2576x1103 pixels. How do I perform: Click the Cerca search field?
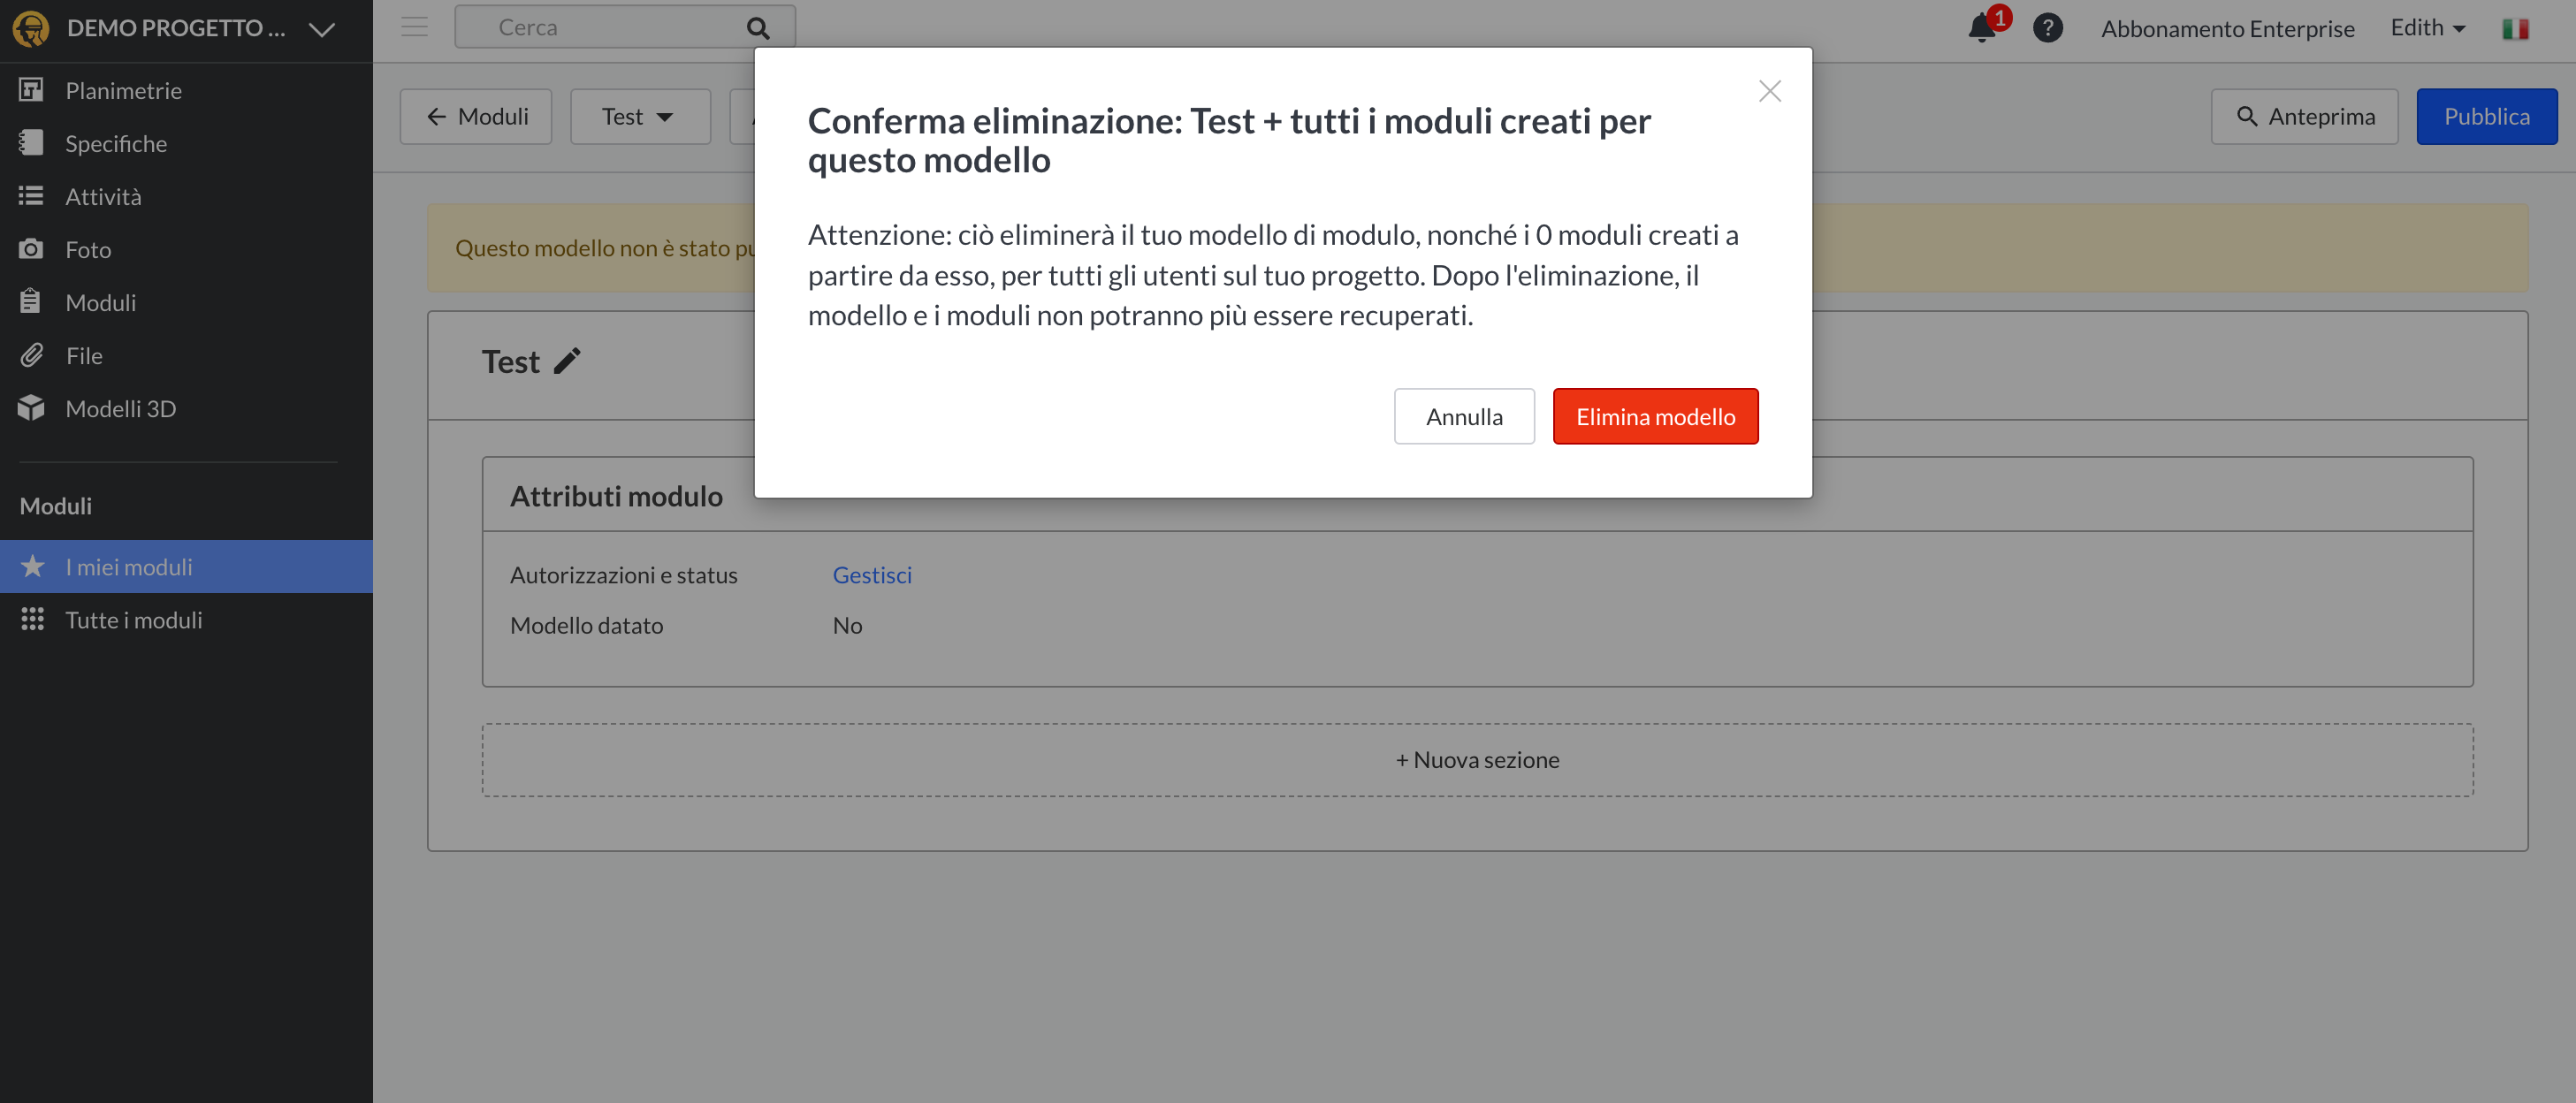point(600,28)
